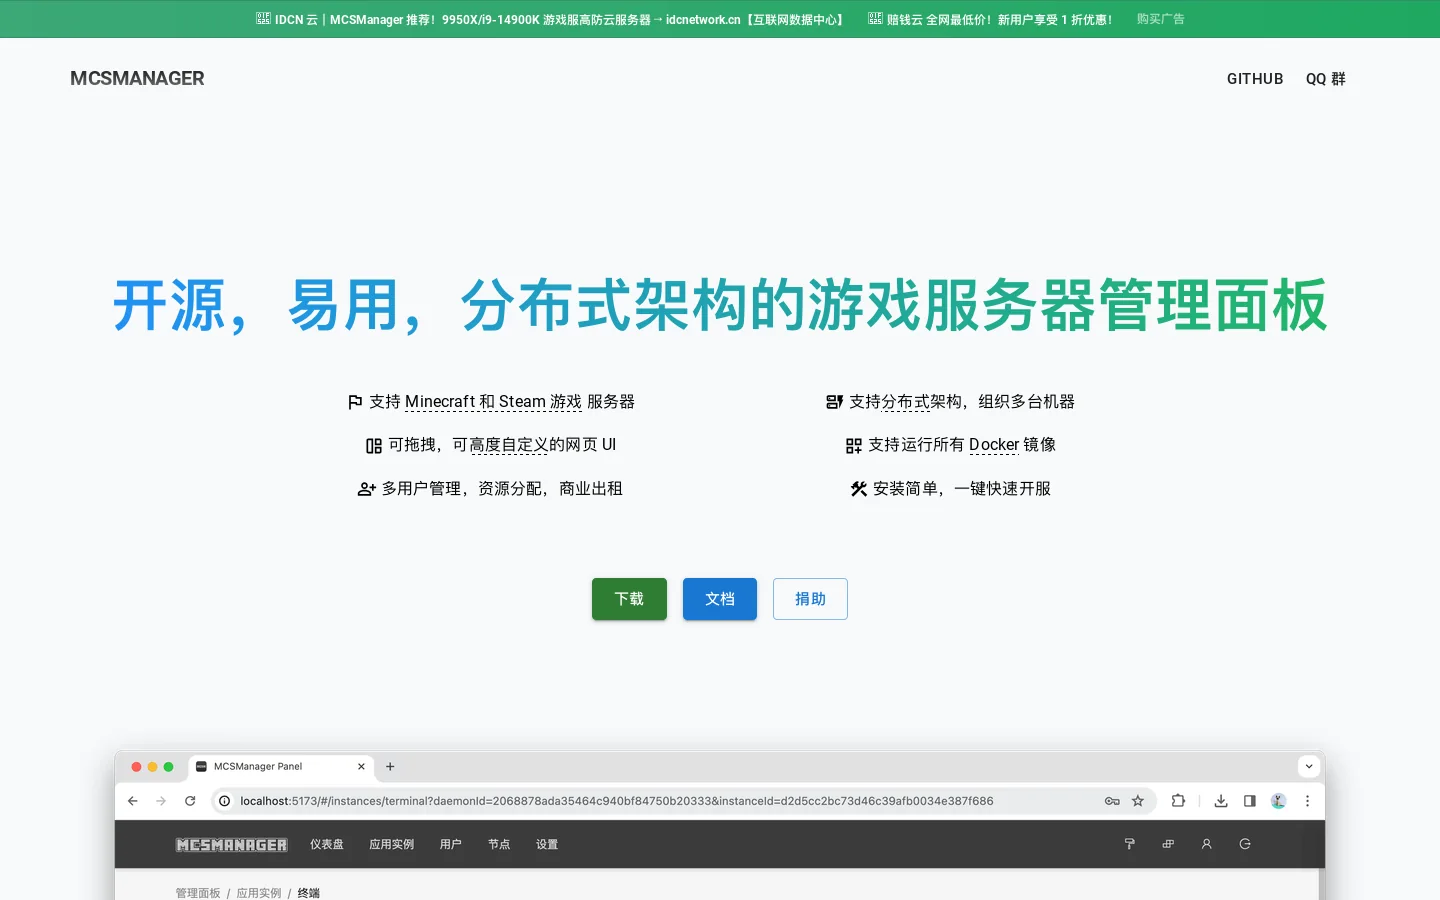
Task: Open the 设置 panel menu
Action: [547, 845]
